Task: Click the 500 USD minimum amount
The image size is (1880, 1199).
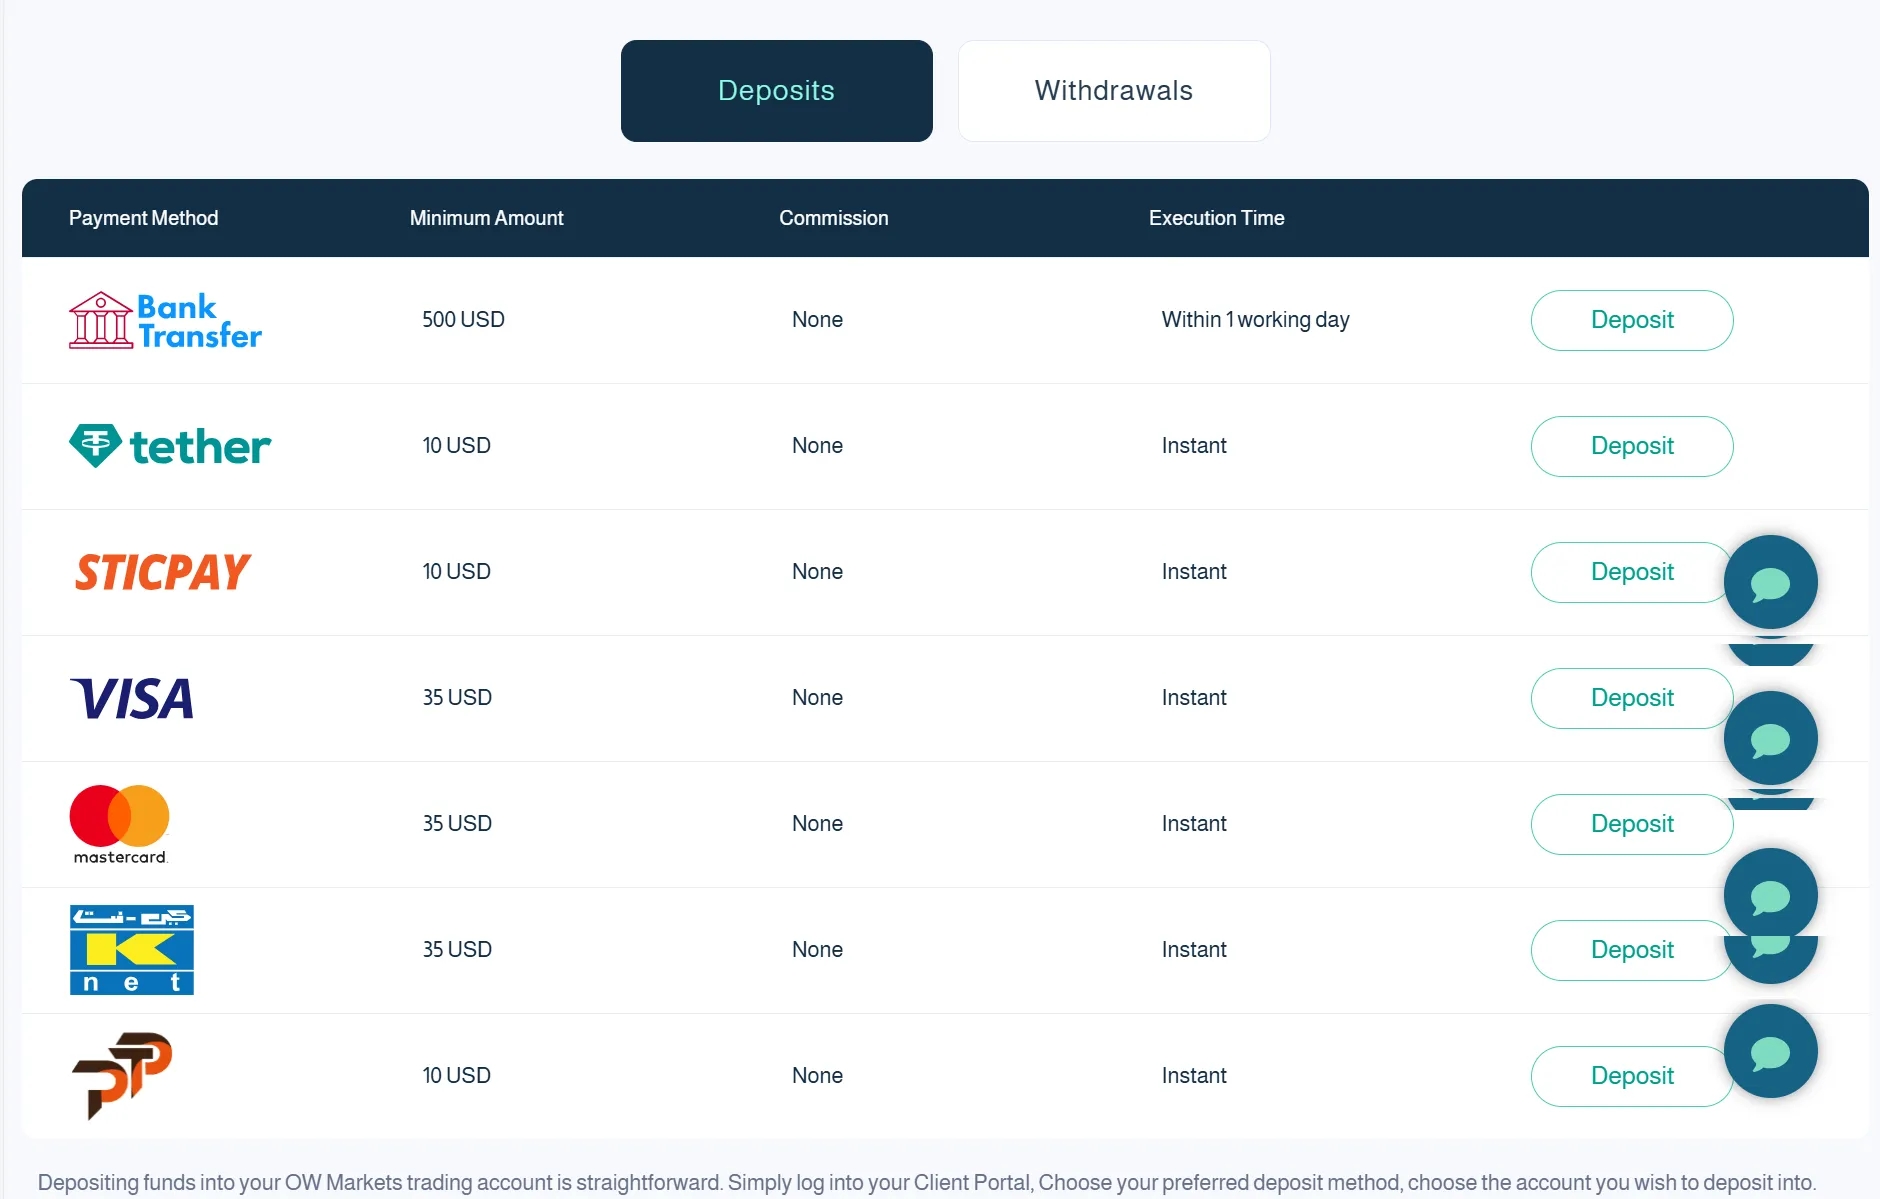Action: [x=463, y=320]
